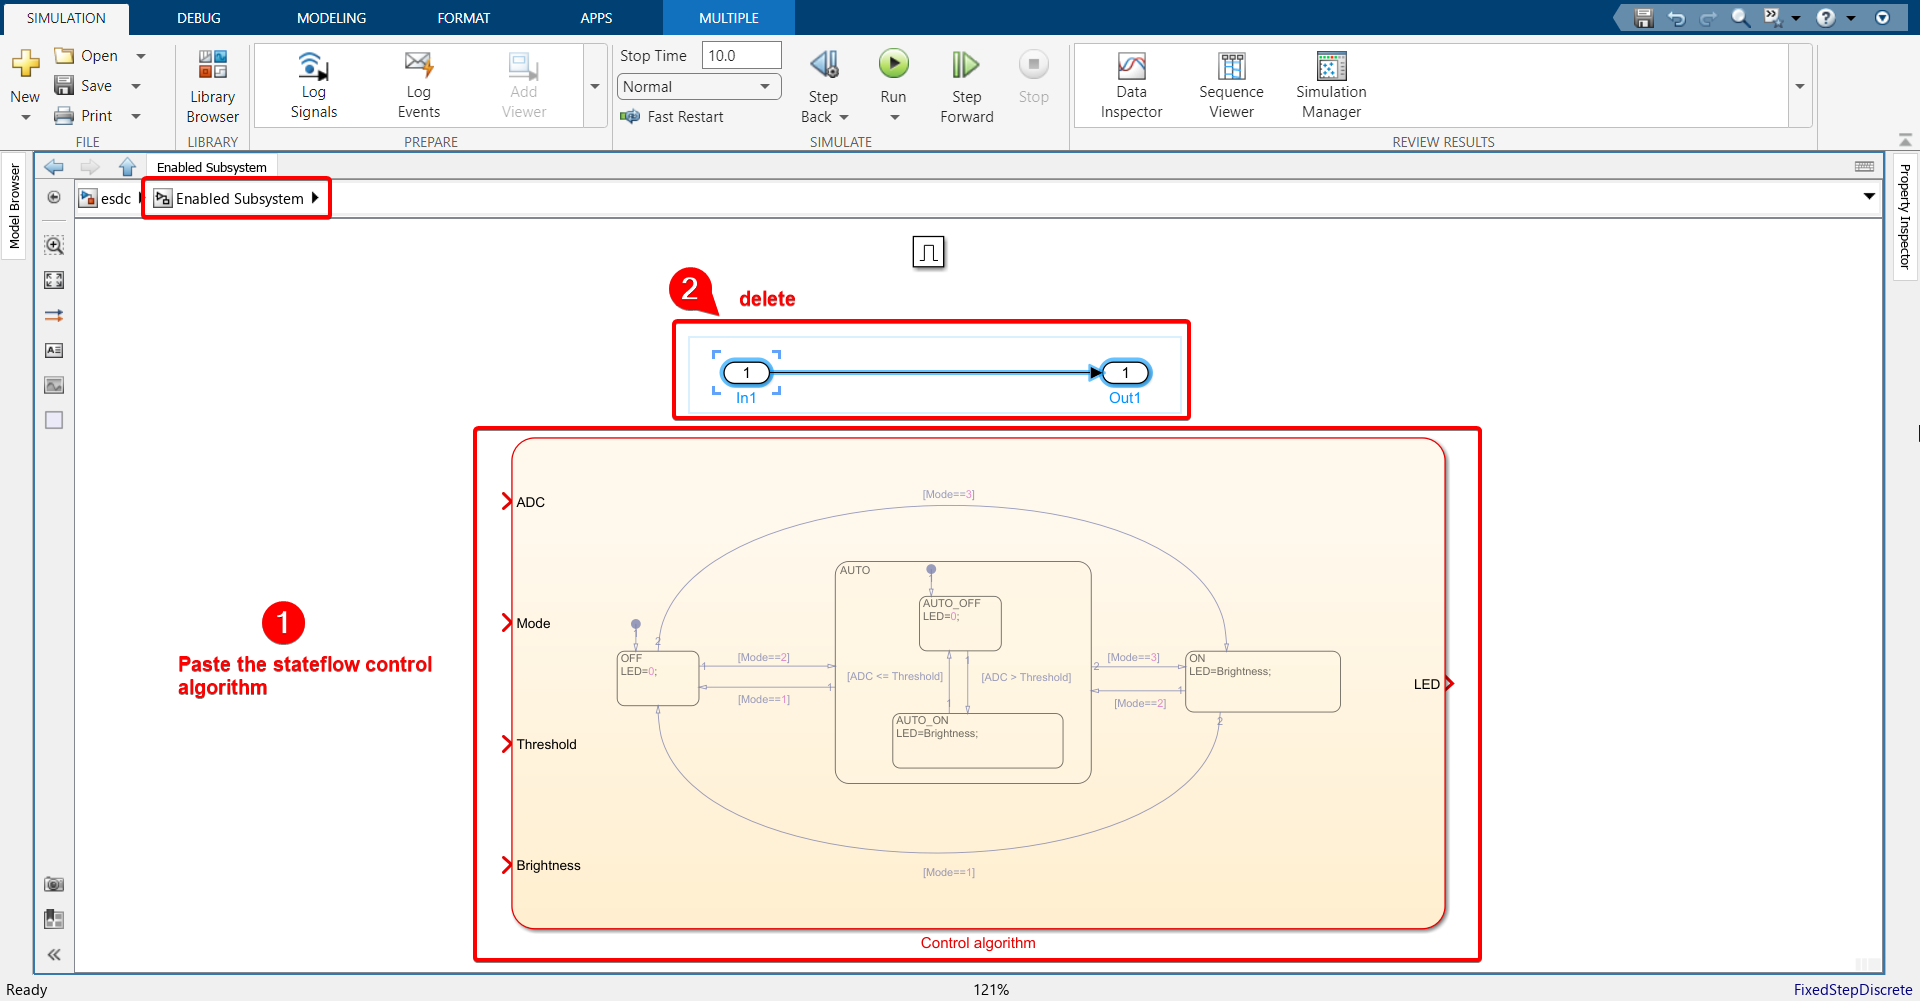Click the search magnifier in quick access toolbar

(x=1740, y=18)
